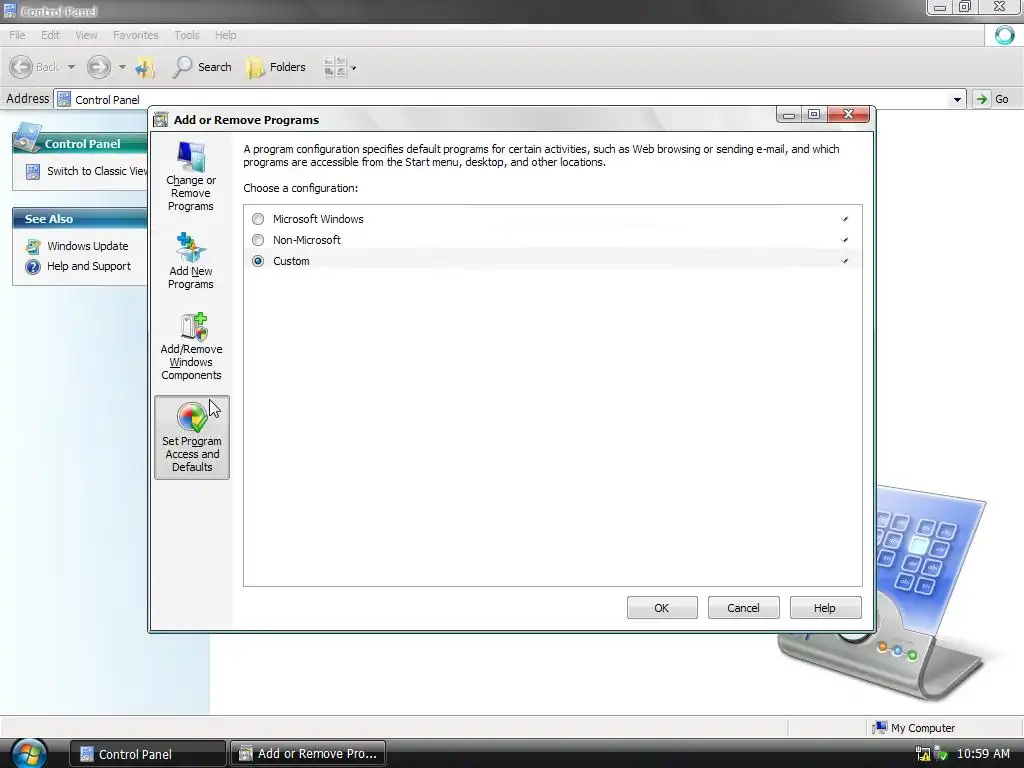The height and width of the screenshot is (768, 1024).
Task: Click the Switch to Classic View icon
Action: [x=33, y=171]
